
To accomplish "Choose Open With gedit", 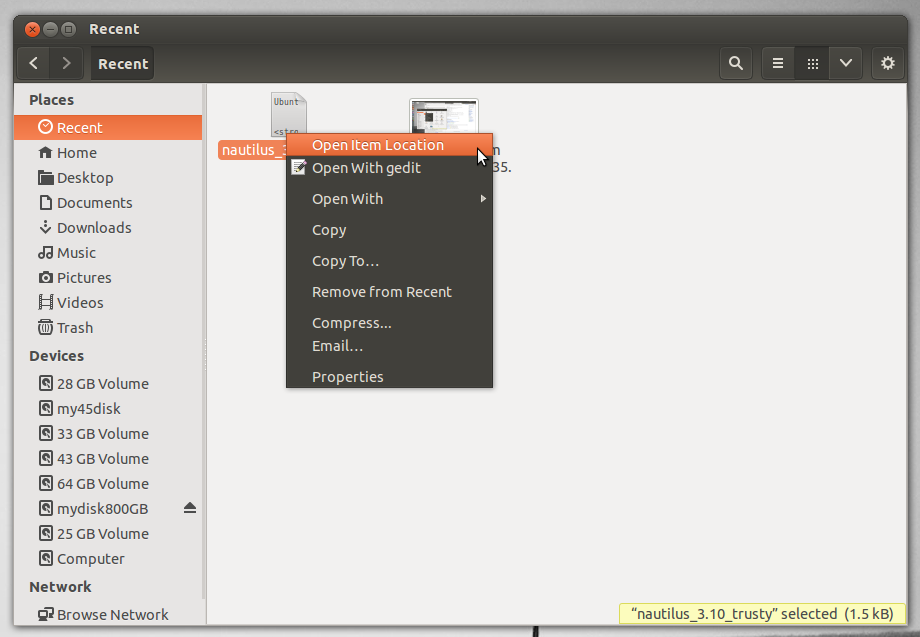I will point(390,168).
